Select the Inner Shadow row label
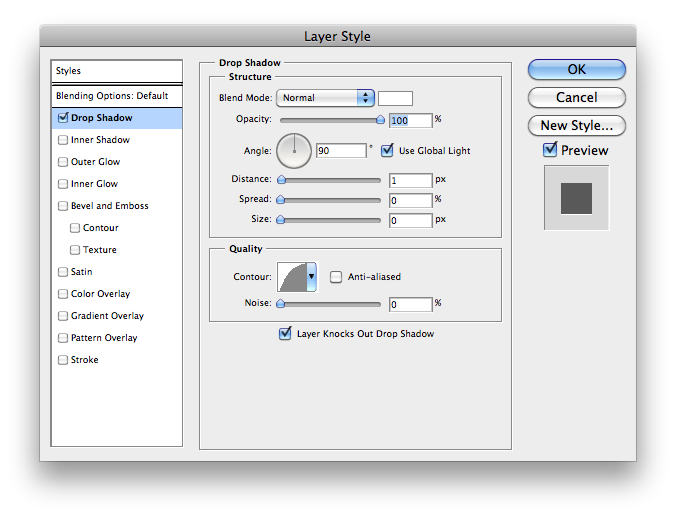 pyautogui.click(x=100, y=140)
